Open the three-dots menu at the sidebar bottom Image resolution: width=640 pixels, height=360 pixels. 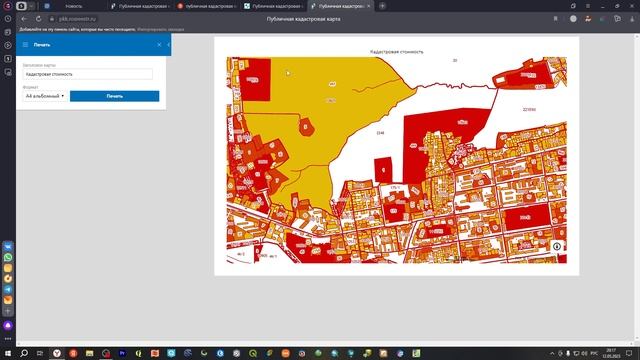tap(8, 339)
